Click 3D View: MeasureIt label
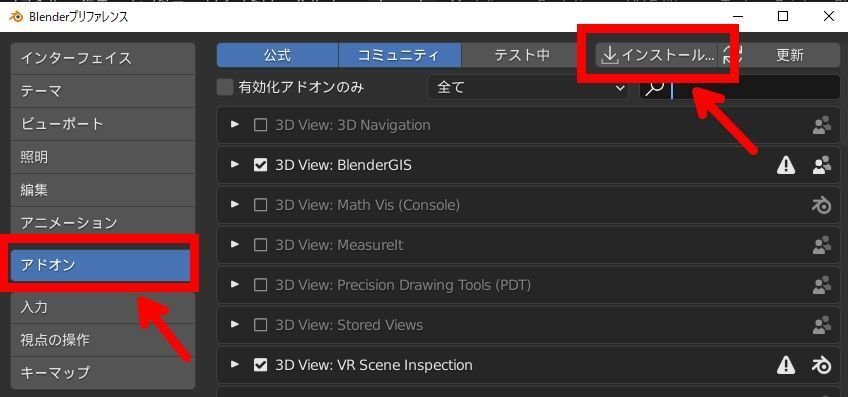The image size is (848, 397). pyautogui.click(x=339, y=245)
